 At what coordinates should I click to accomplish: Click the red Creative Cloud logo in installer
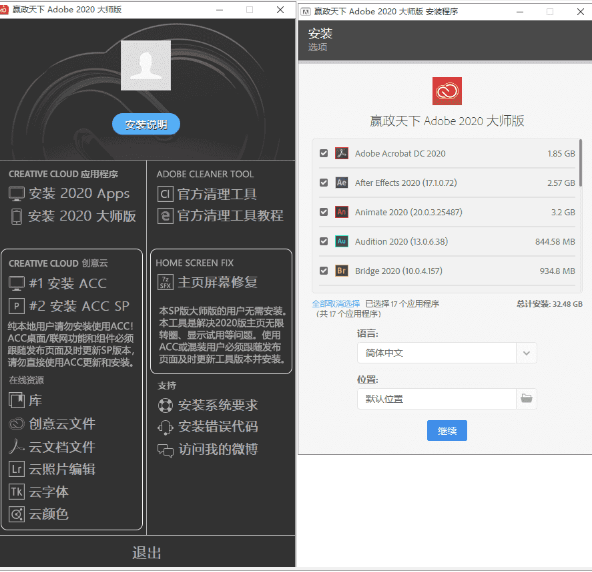pyautogui.click(x=447, y=91)
